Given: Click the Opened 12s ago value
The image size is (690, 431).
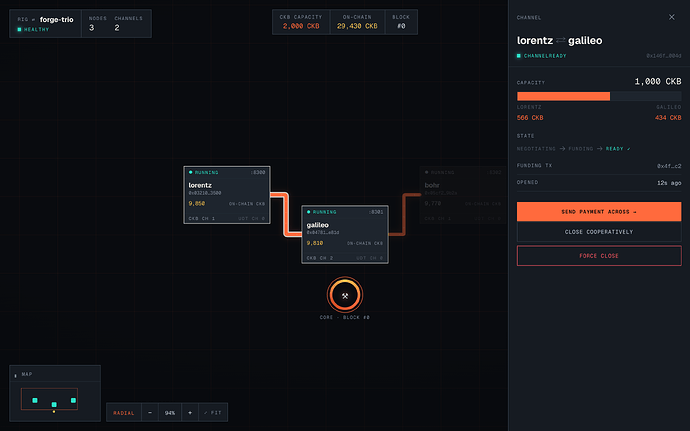Looking at the screenshot, I should pyautogui.click(x=669, y=183).
